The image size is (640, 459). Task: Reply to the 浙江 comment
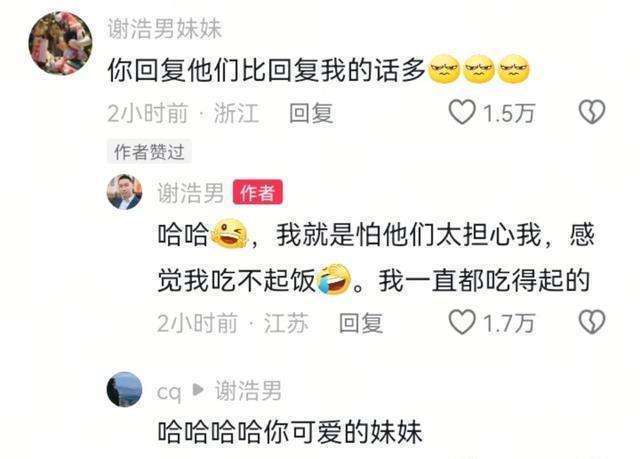pos(311,113)
